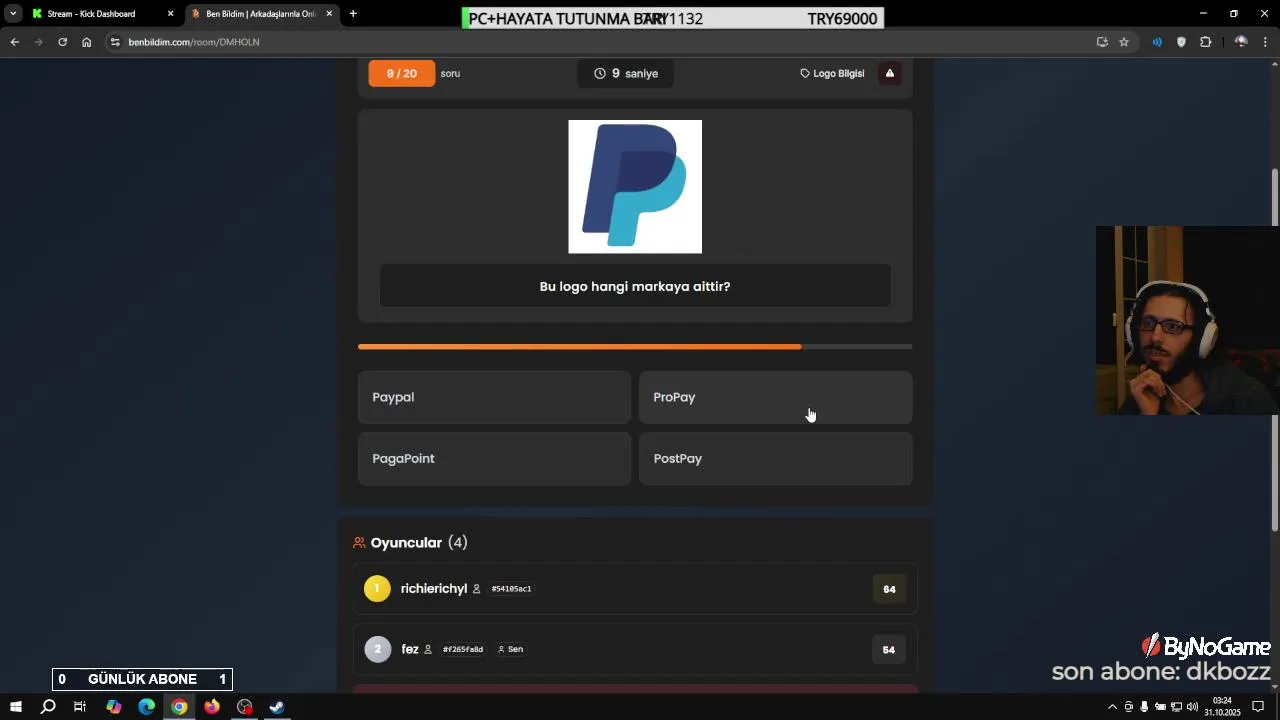The image size is (1280, 720).
Task: Click the Oyuncular (4) heading
Action: click(x=419, y=542)
